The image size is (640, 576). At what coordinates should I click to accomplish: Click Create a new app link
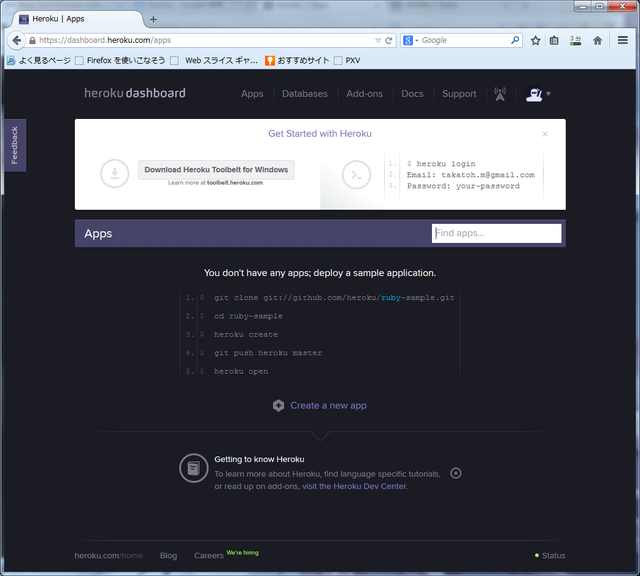(328, 406)
